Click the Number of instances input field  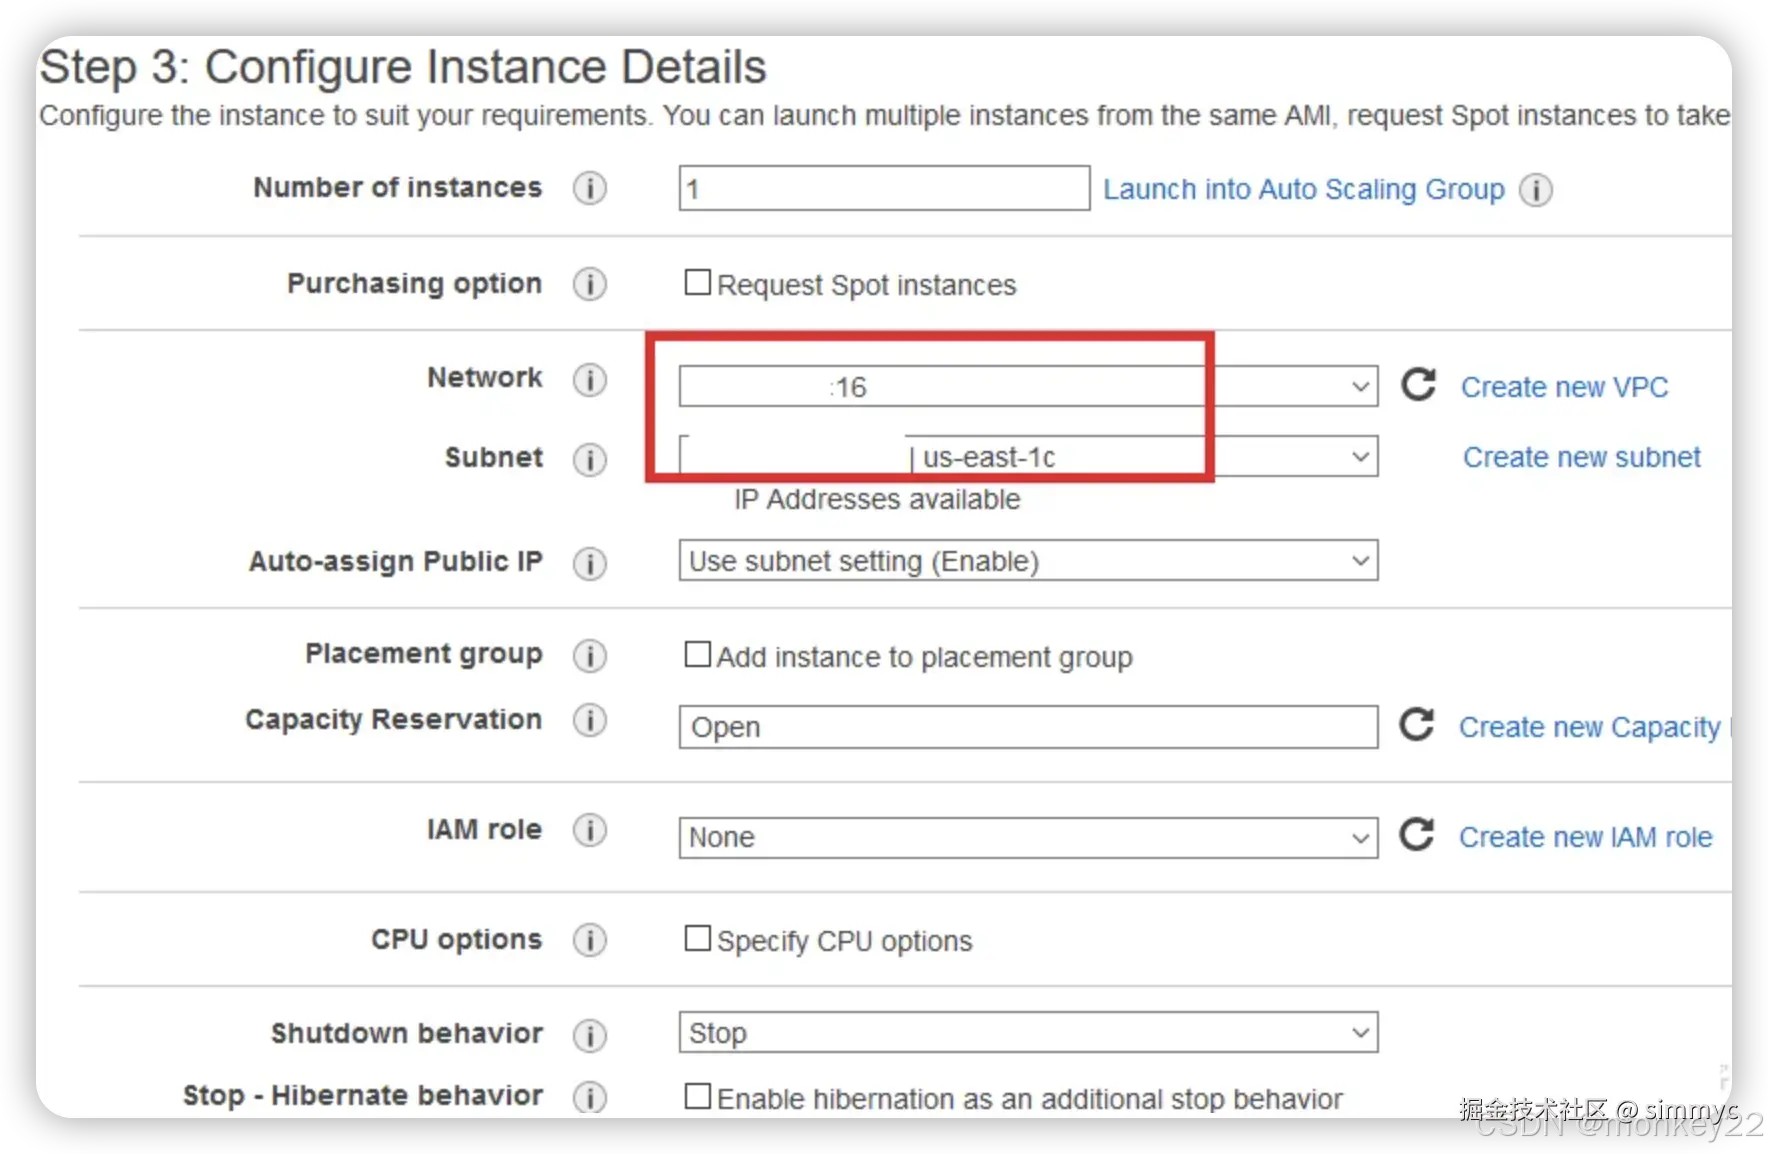pos(884,189)
